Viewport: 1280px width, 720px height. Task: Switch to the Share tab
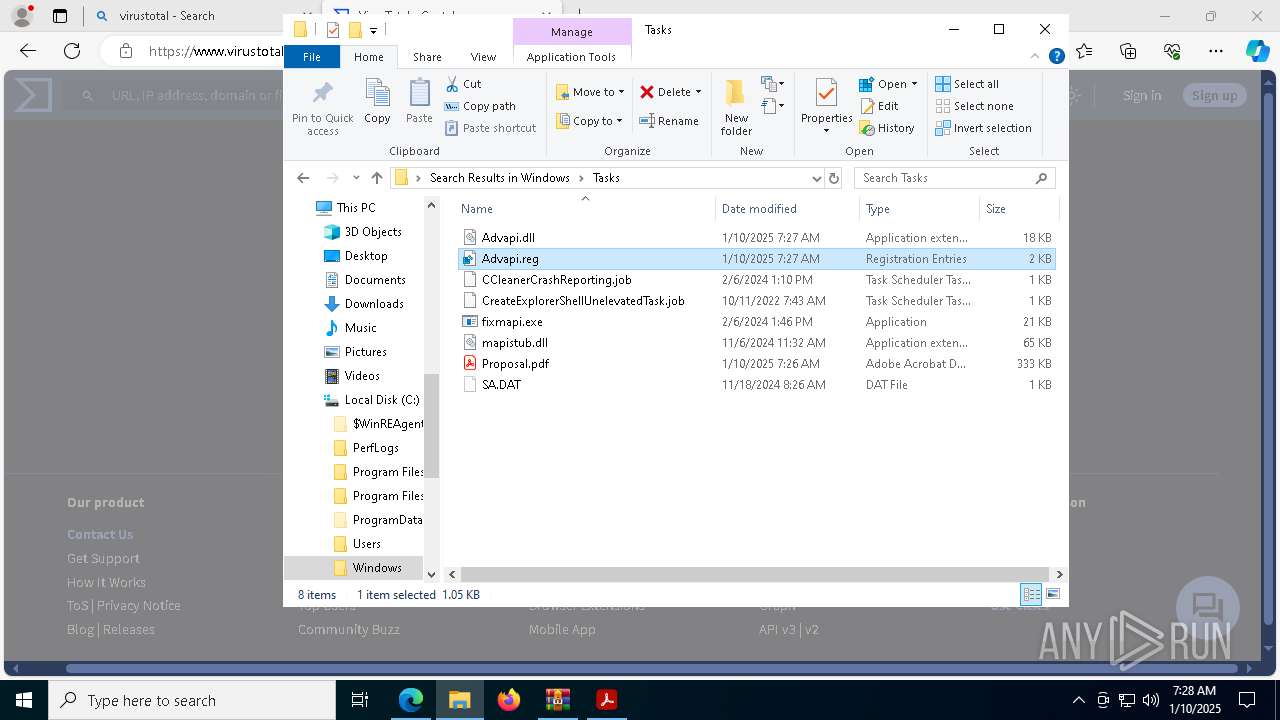tap(427, 57)
